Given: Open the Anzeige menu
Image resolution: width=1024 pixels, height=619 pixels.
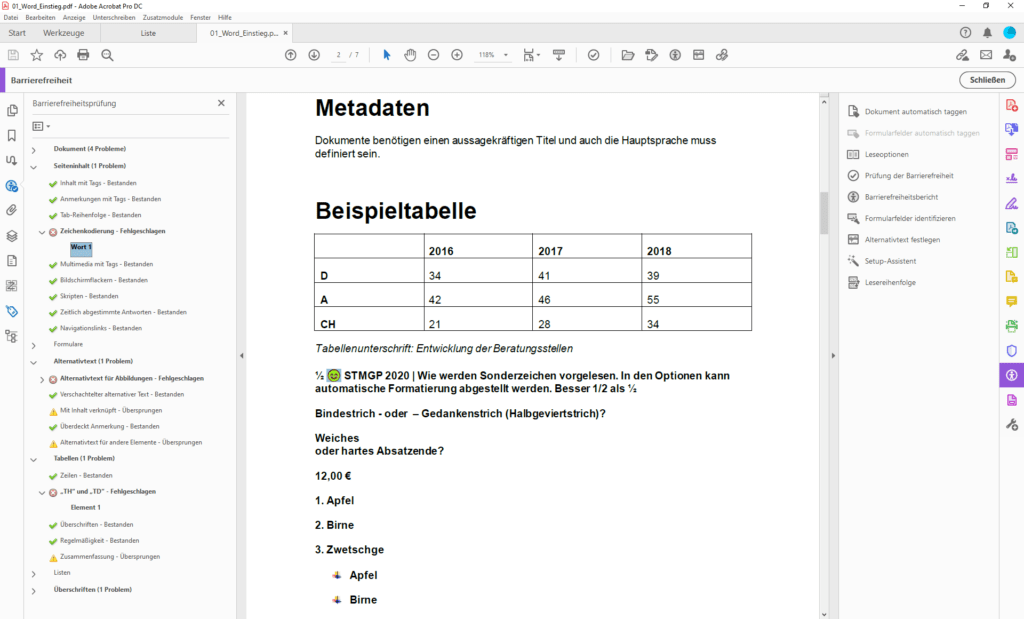Looking at the screenshot, I should pos(74,18).
